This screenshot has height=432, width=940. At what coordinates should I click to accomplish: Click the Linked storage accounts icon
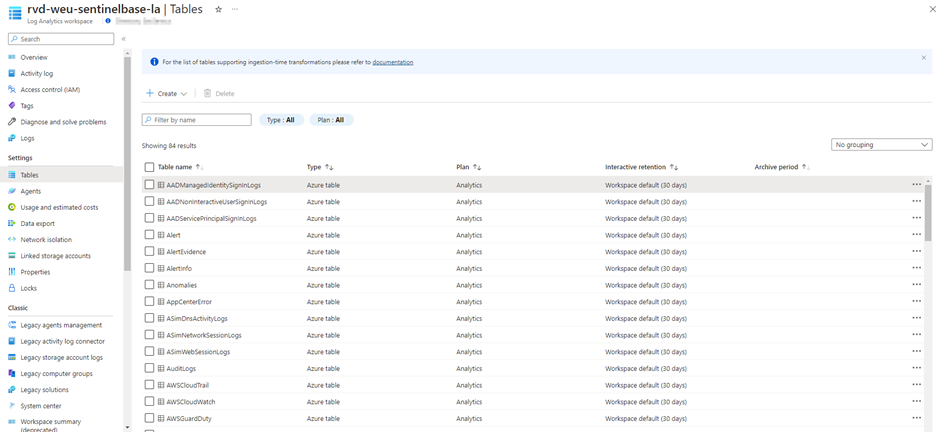(12, 256)
